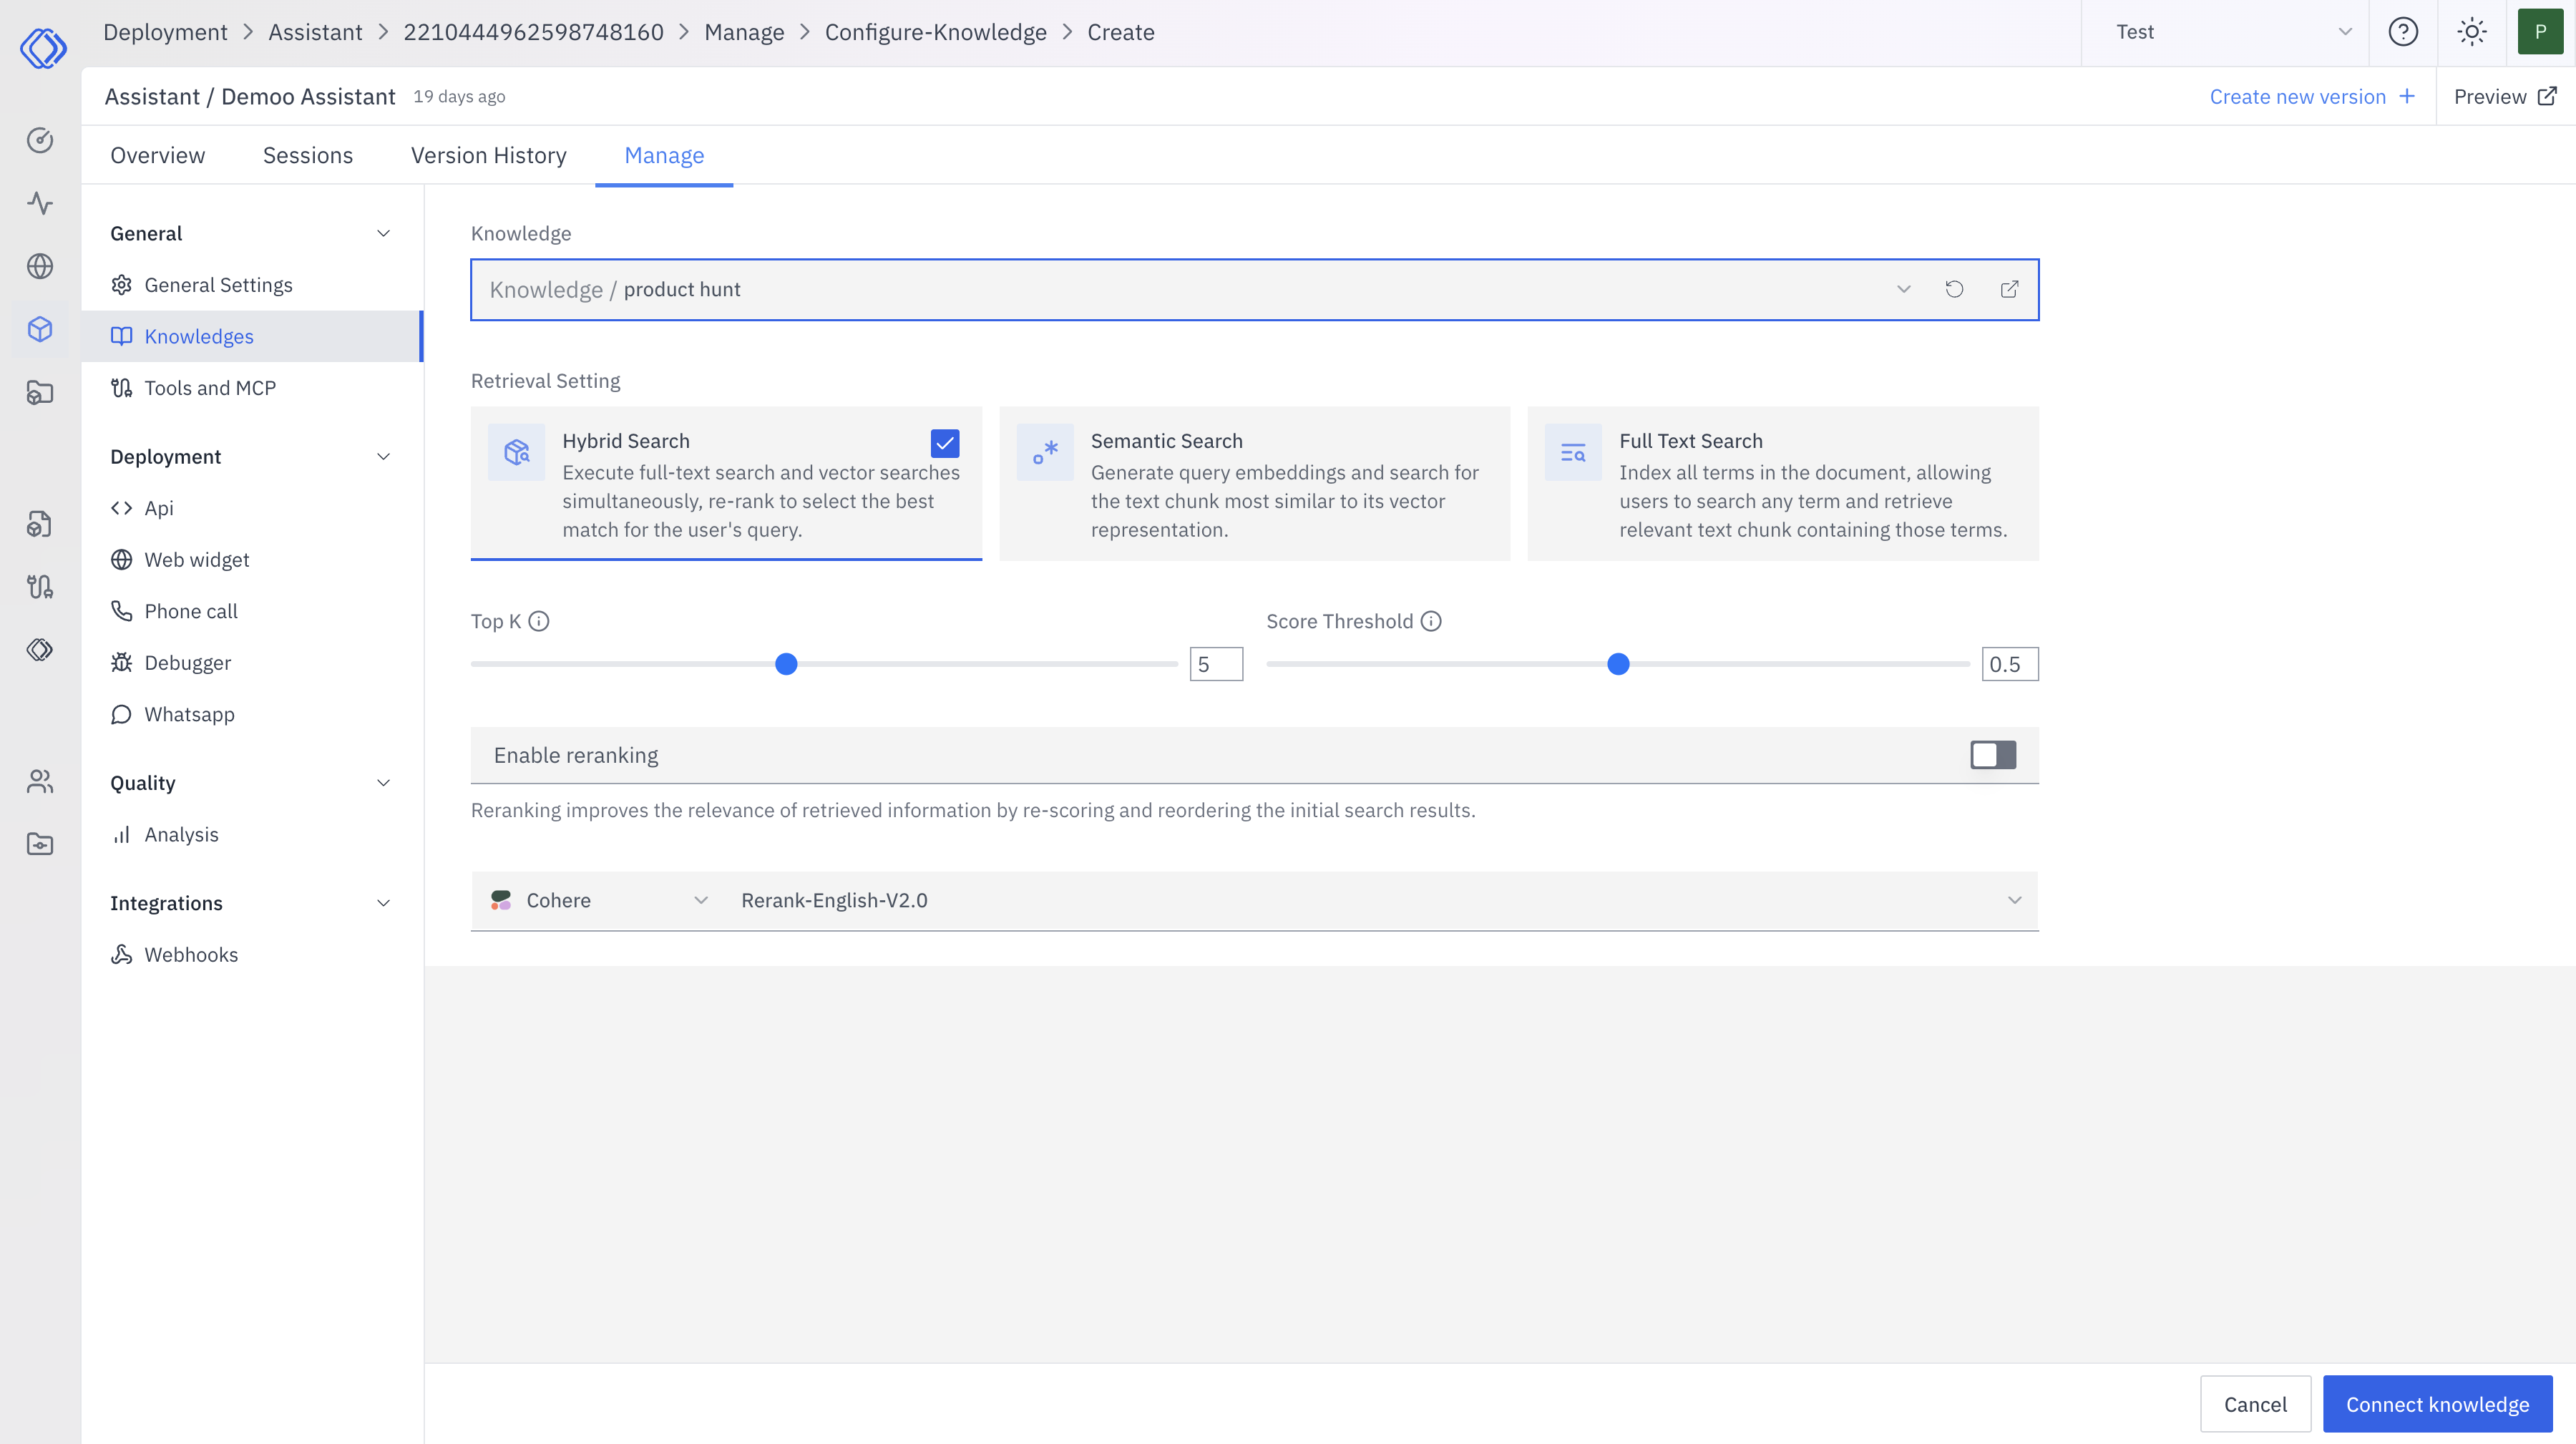Switch to the Version History tab

pos(488,155)
